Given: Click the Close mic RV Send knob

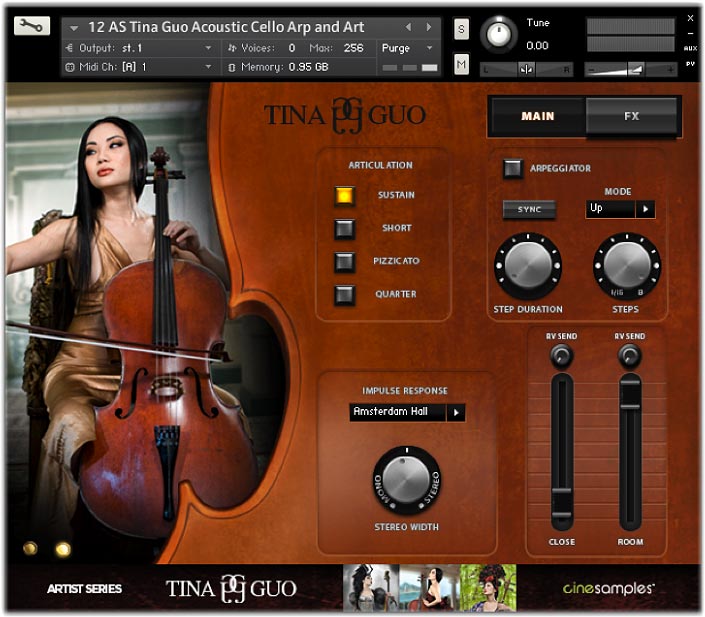Looking at the screenshot, I should (561, 356).
